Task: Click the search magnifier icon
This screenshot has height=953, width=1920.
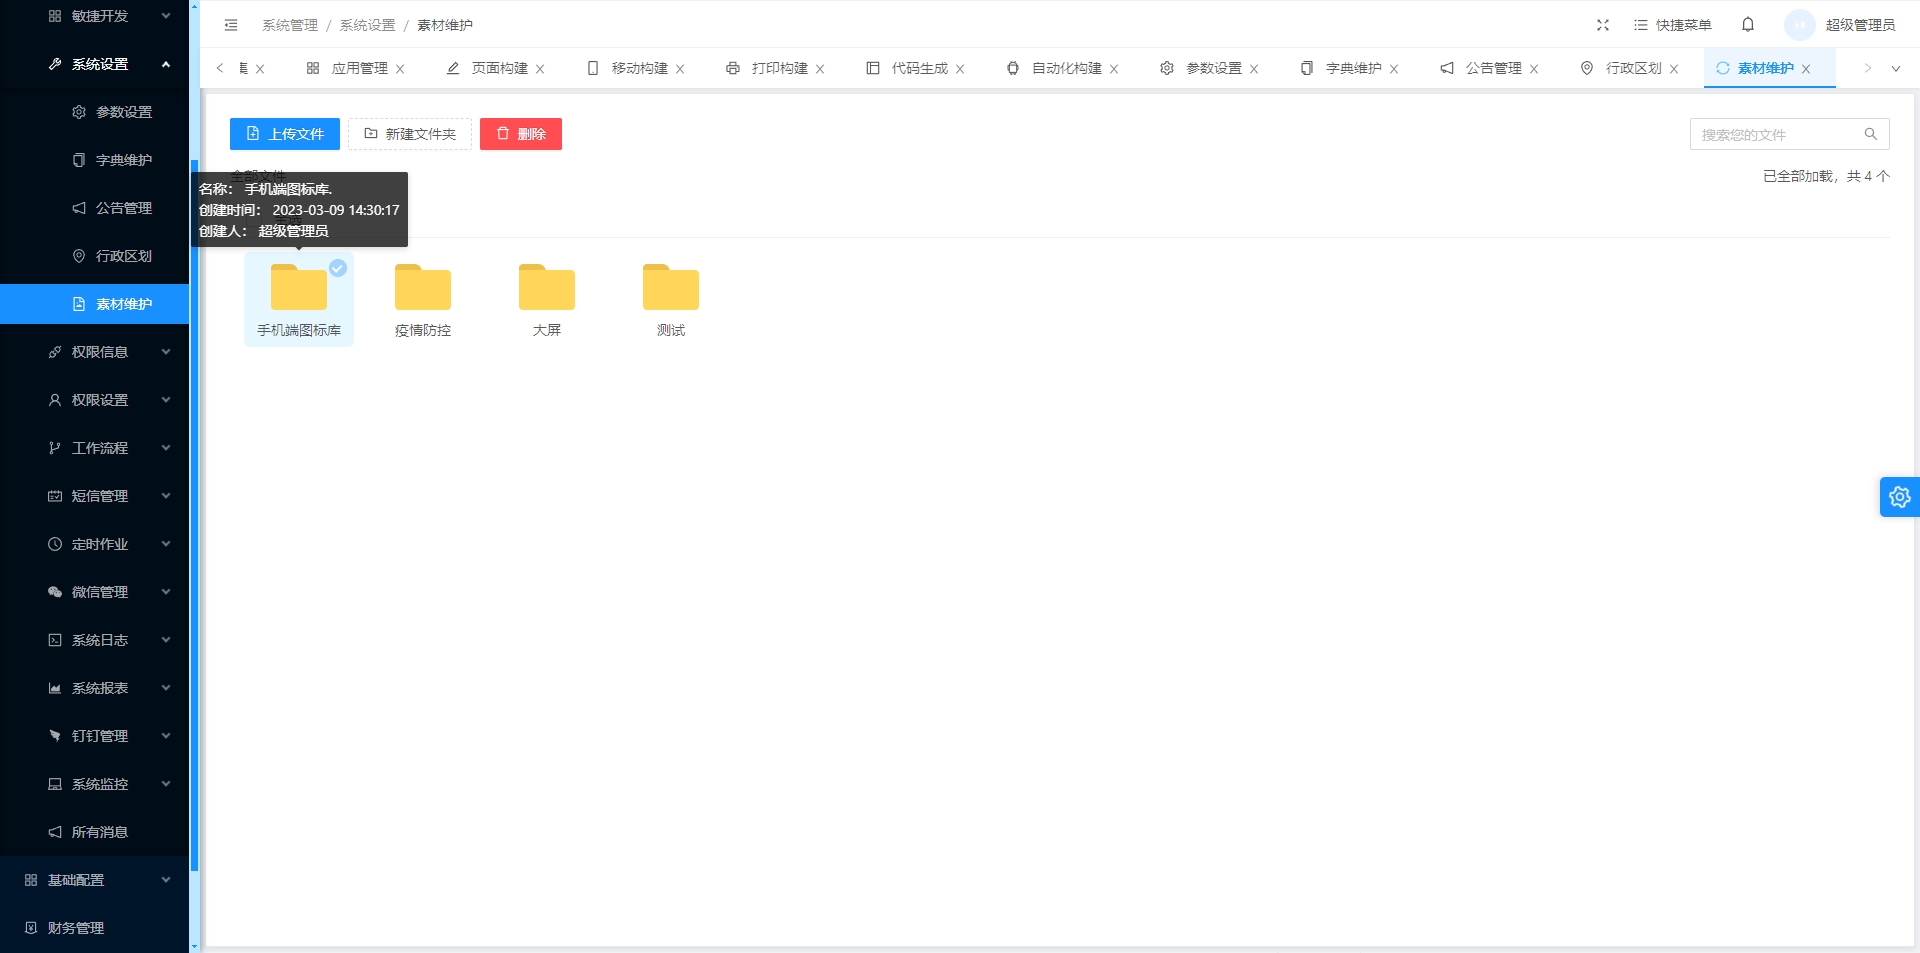Action: 1870,134
